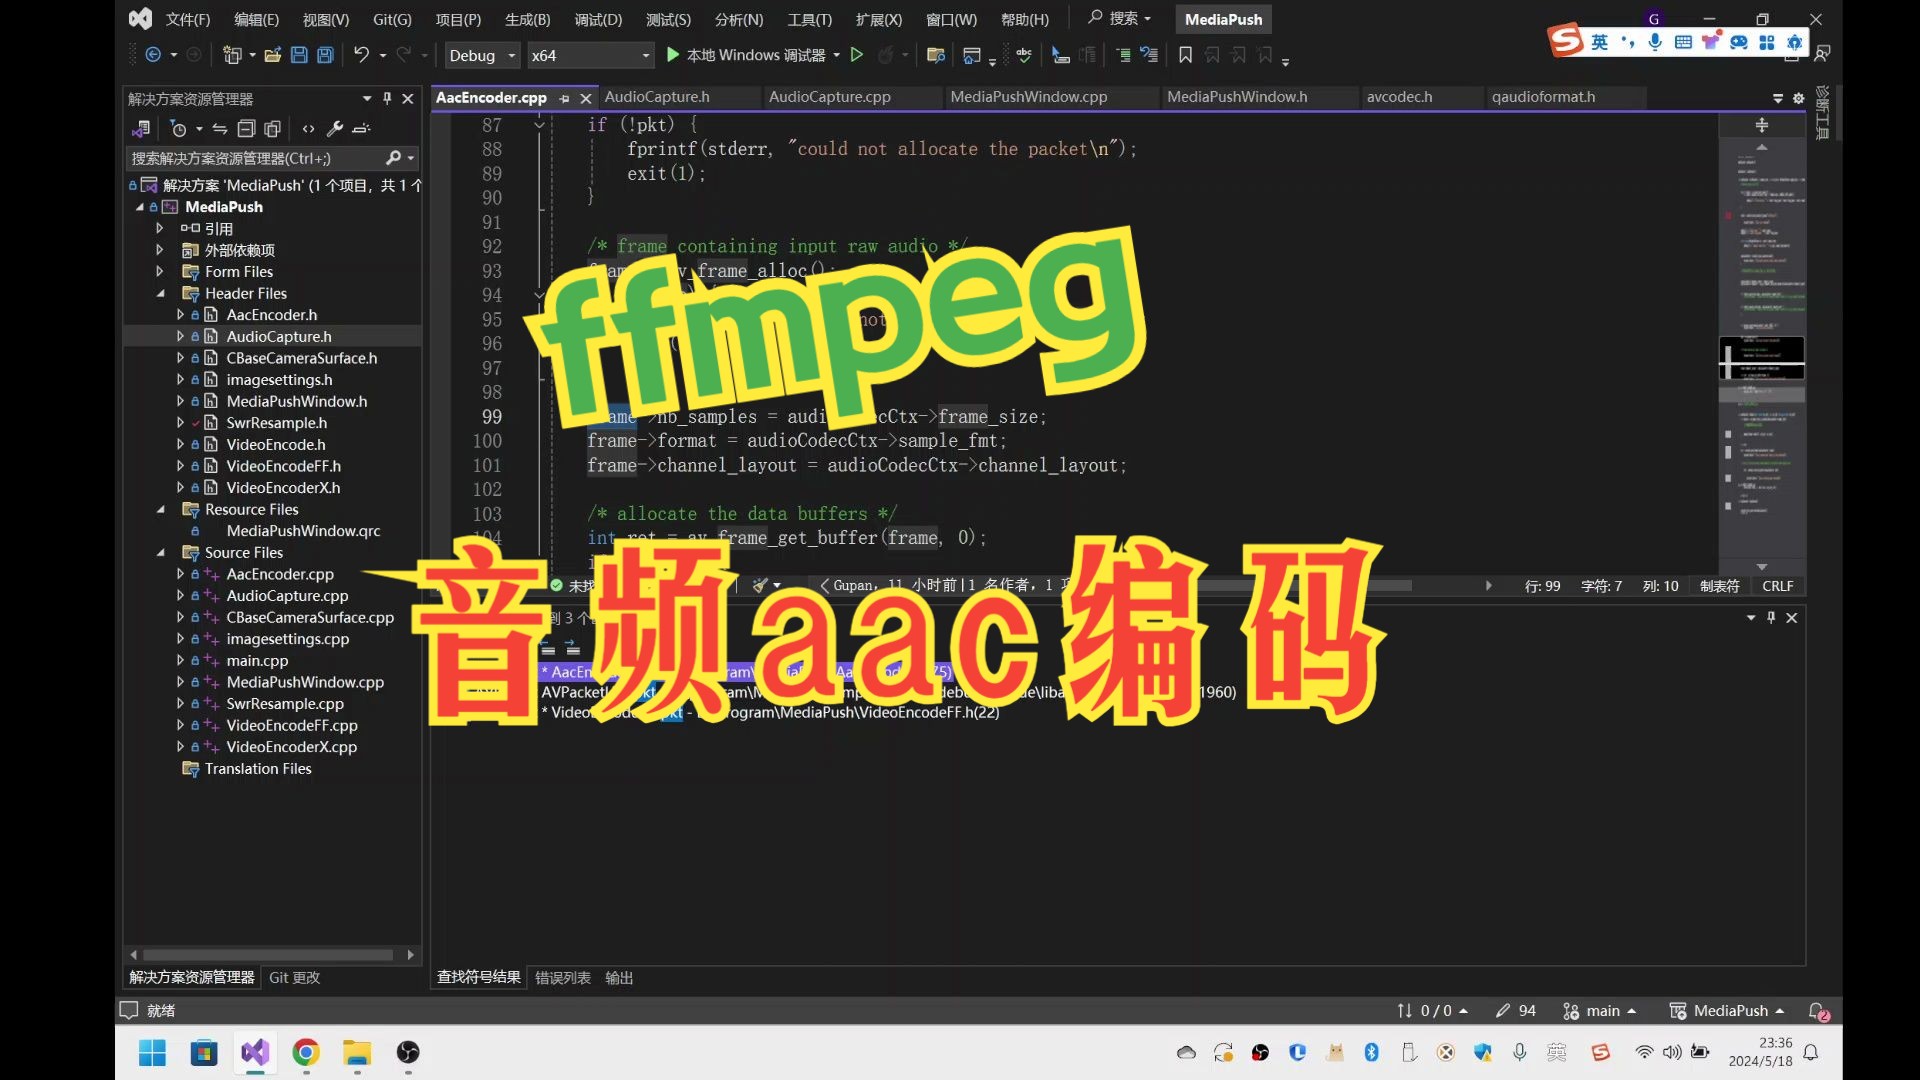Switch to the AudioCapture.cpp tab
This screenshot has width=1920, height=1080.
[x=829, y=97]
